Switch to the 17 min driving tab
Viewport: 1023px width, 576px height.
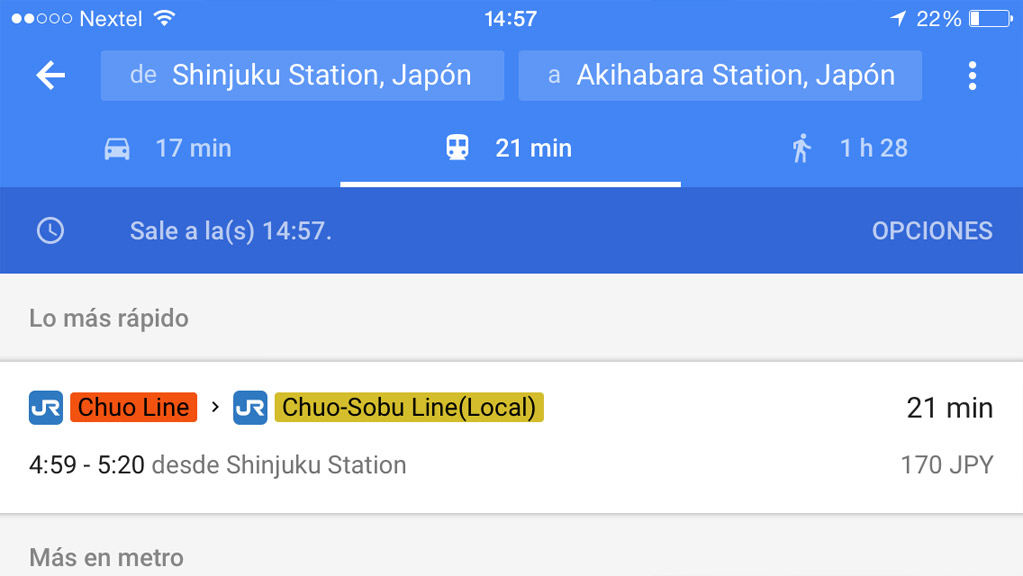[170, 149]
